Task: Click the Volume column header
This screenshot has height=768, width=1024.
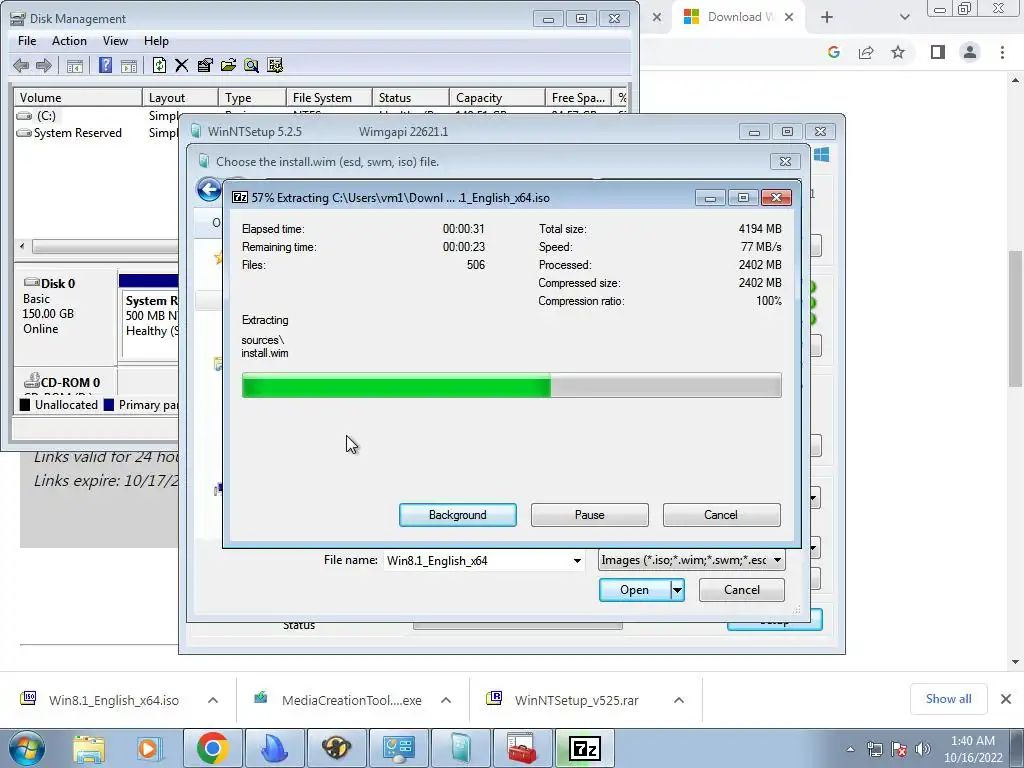Action: click(x=78, y=97)
